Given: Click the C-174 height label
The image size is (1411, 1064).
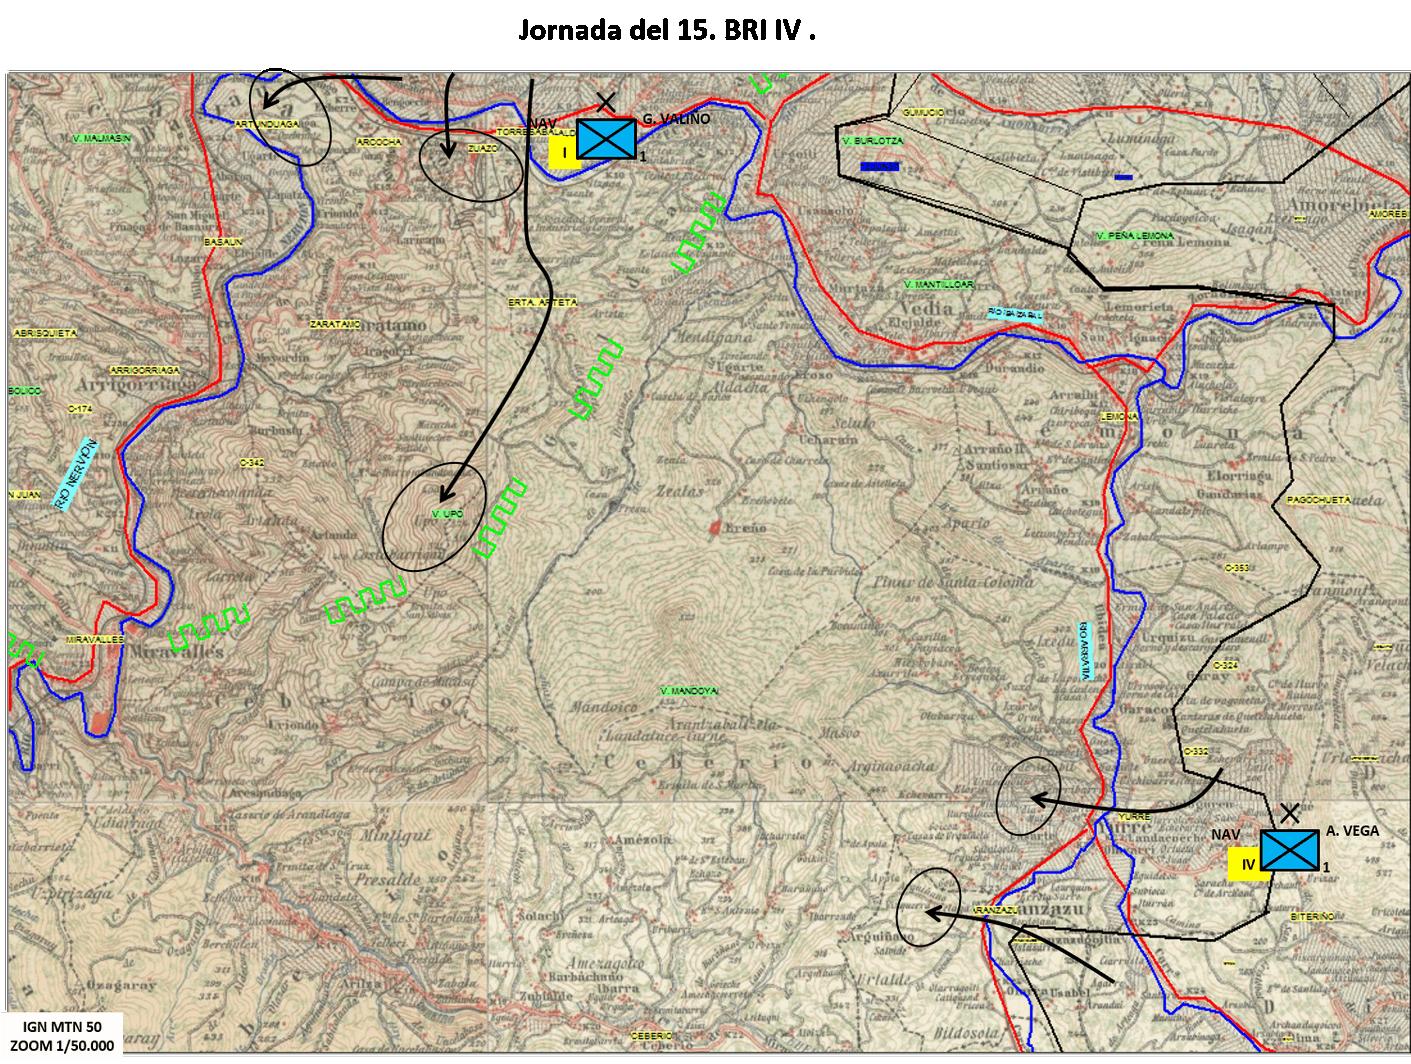Looking at the screenshot, I should (x=80, y=409).
